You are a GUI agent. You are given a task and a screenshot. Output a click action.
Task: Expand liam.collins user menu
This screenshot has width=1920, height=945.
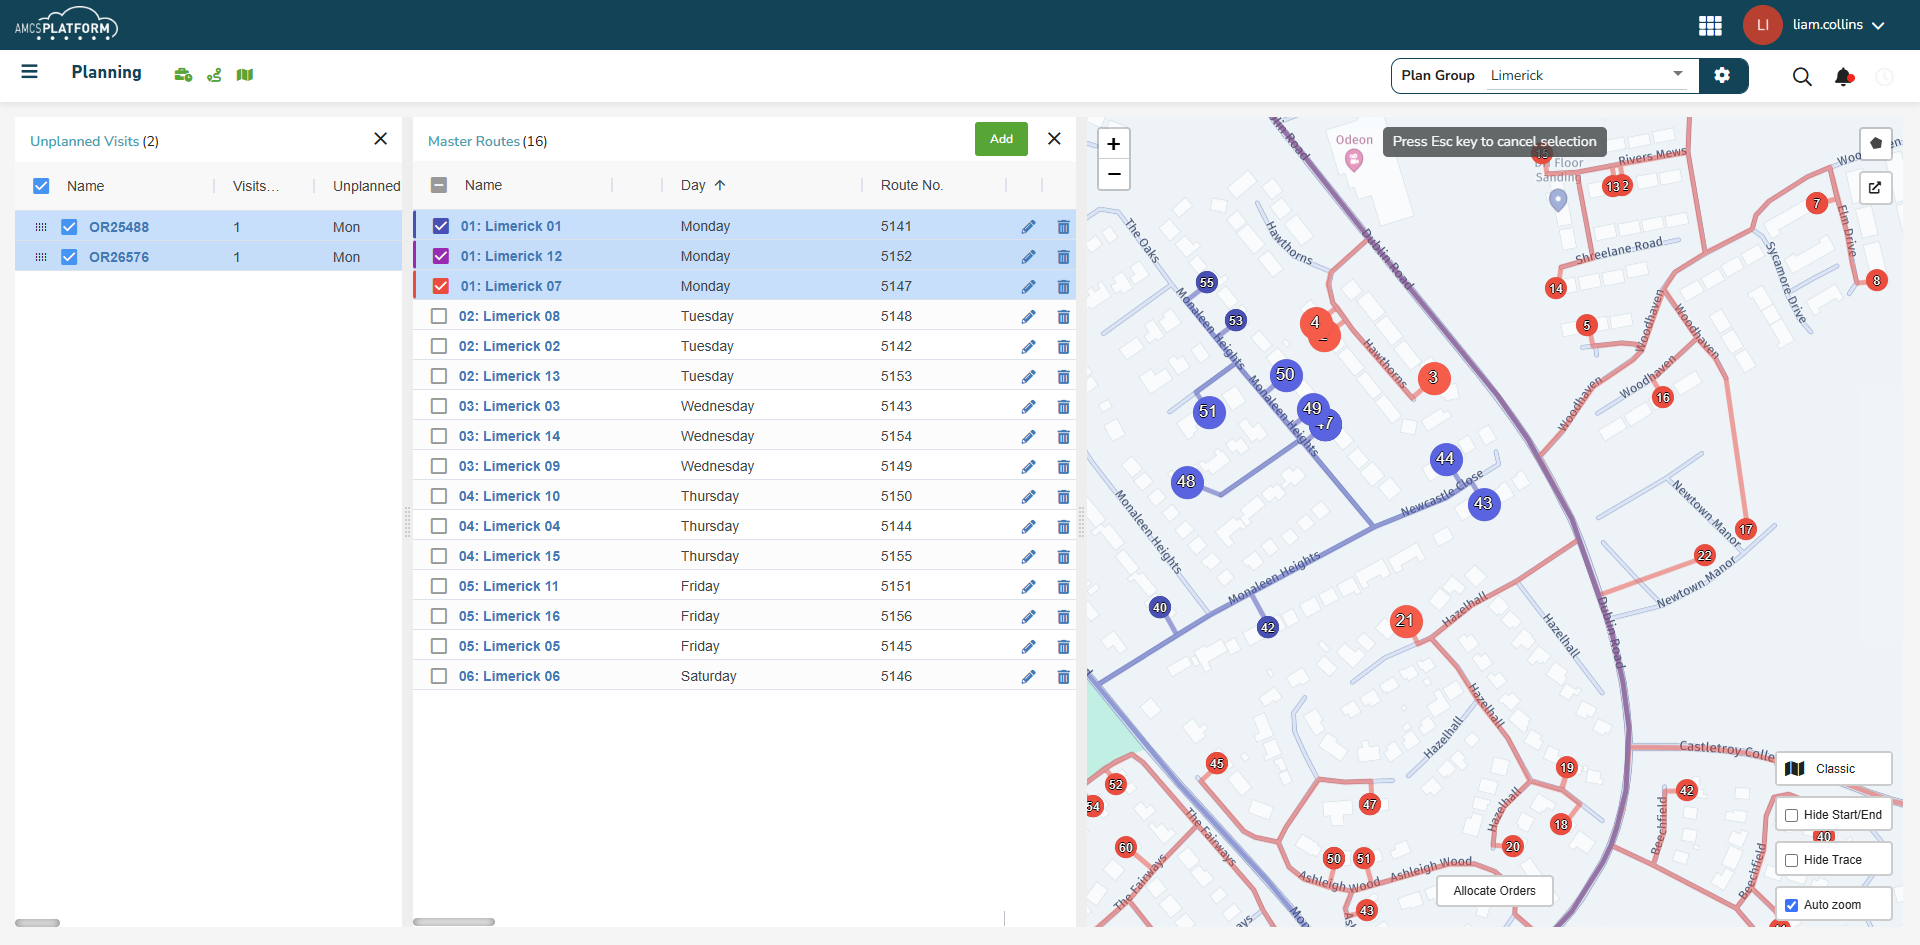pos(1839,25)
